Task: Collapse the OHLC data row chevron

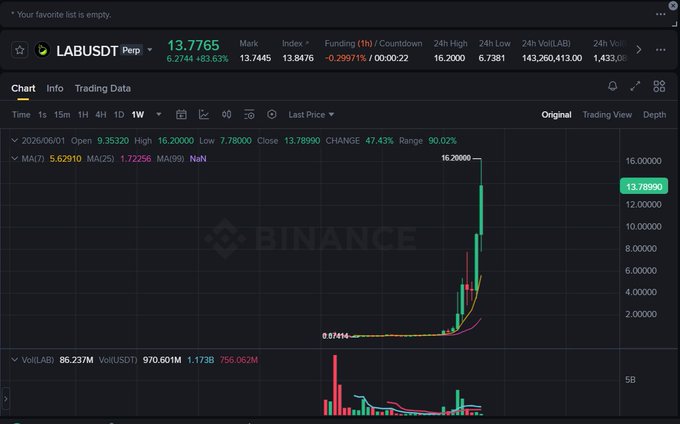Action: (14, 140)
